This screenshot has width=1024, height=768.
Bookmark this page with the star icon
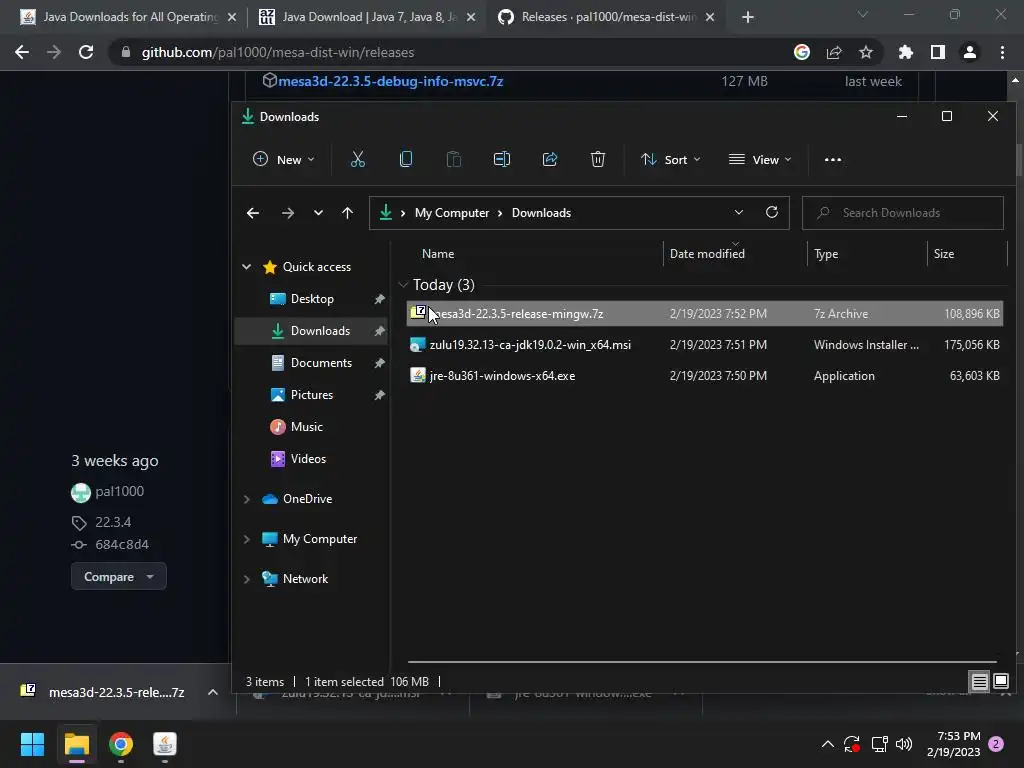coord(866,52)
